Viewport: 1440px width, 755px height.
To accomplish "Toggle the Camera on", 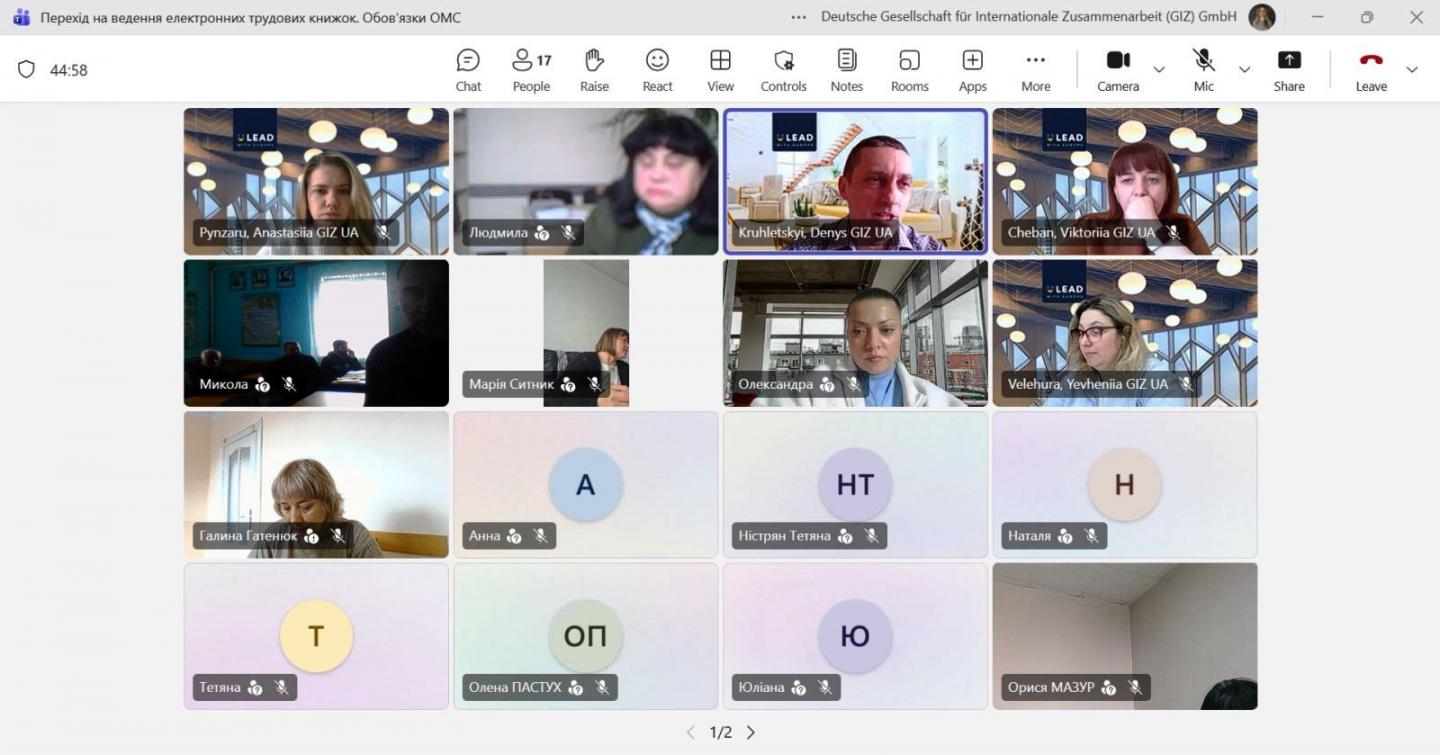I will pyautogui.click(x=1118, y=69).
